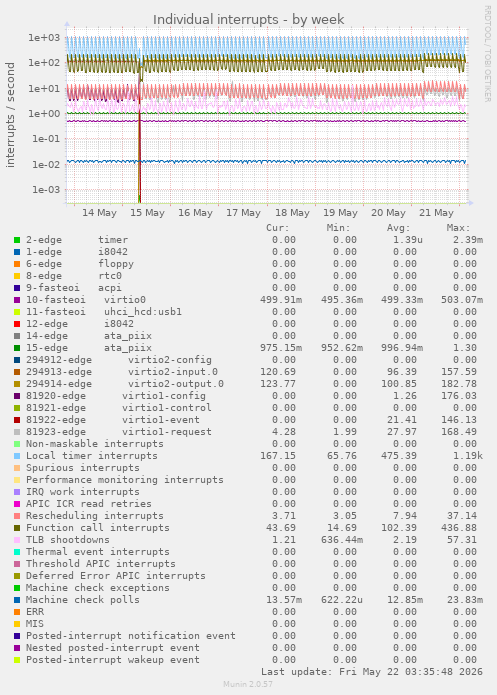
Task: Click the 15 May label on time axis
Action: [x=147, y=213]
